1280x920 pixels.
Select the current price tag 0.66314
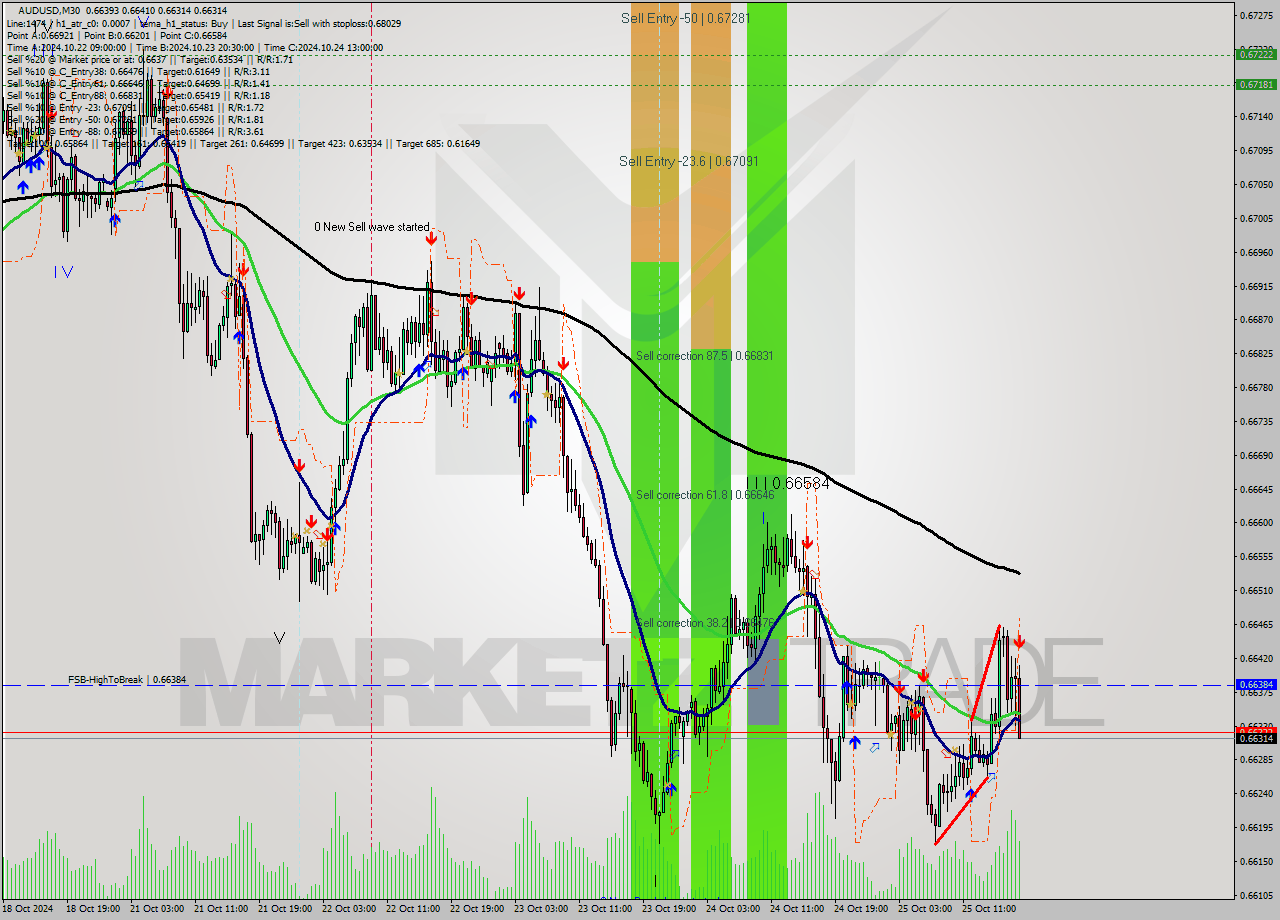coord(1256,738)
